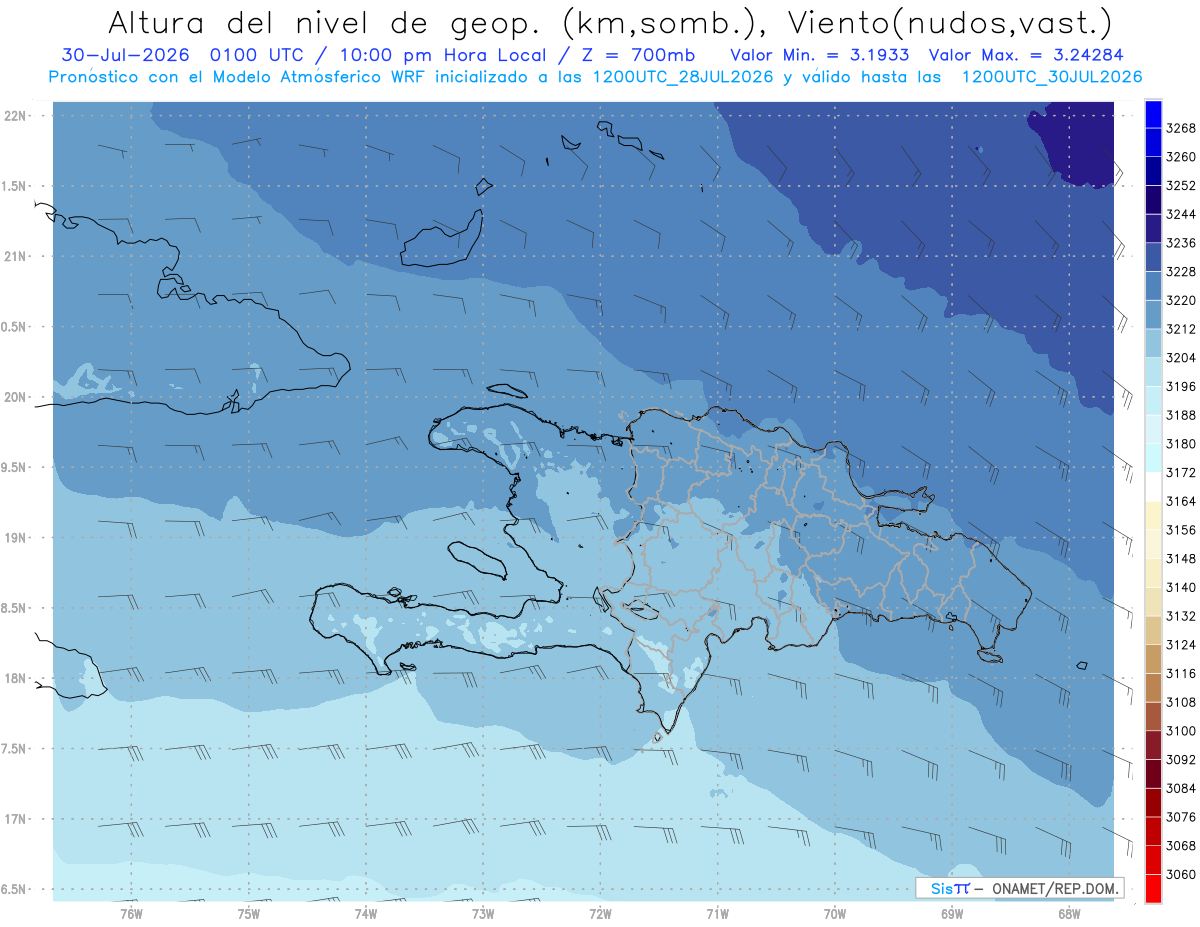Click the legend value '3132'

[x=1181, y=616]
